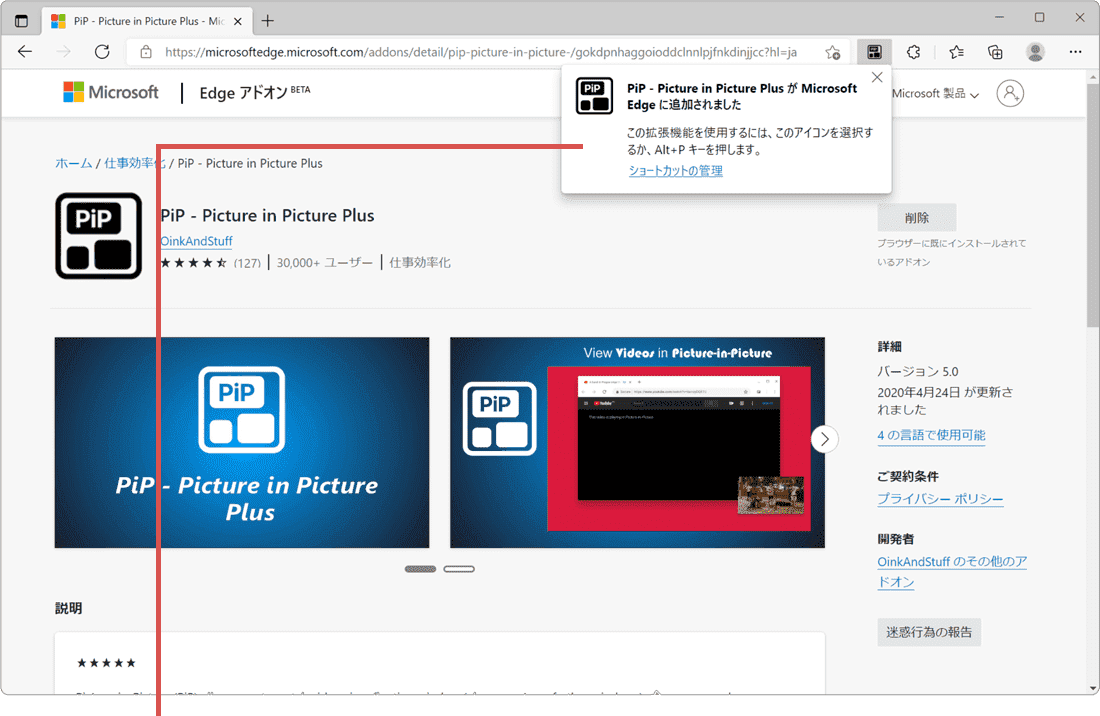Click the PiP extension logo thumbnail

click(x=98, y=236)
